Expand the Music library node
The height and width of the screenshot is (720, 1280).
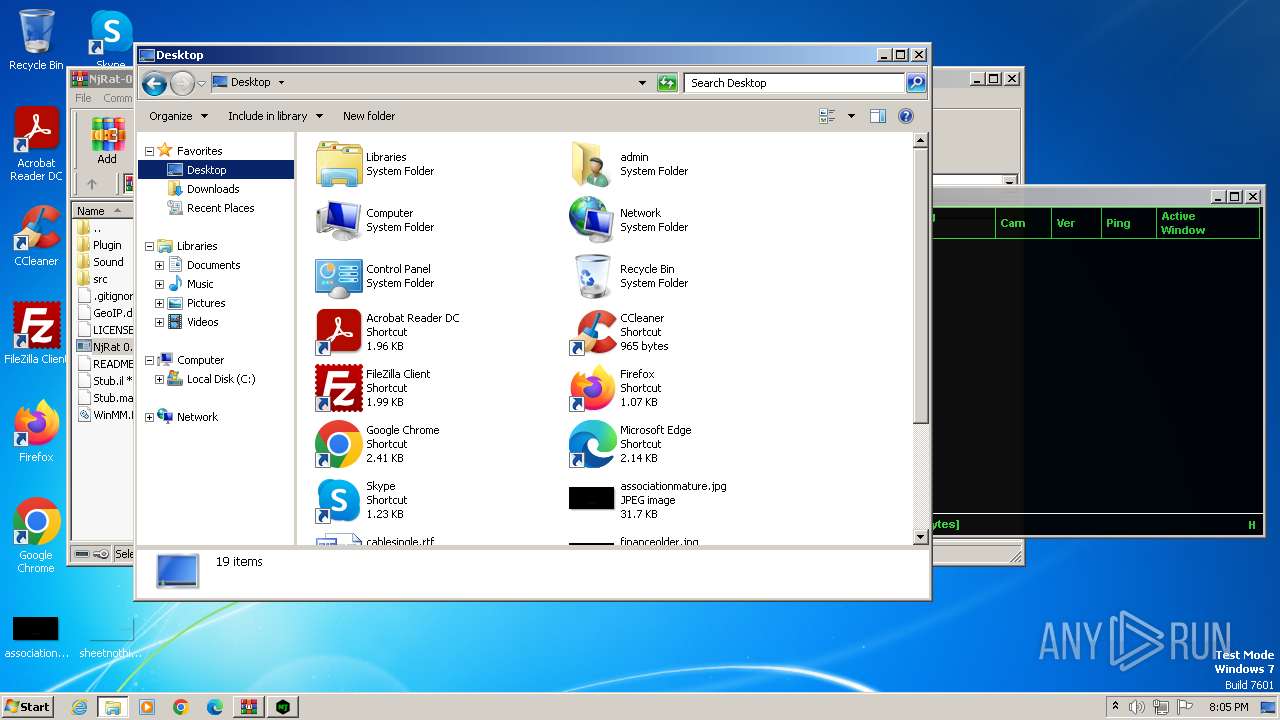tap(159, 284)
